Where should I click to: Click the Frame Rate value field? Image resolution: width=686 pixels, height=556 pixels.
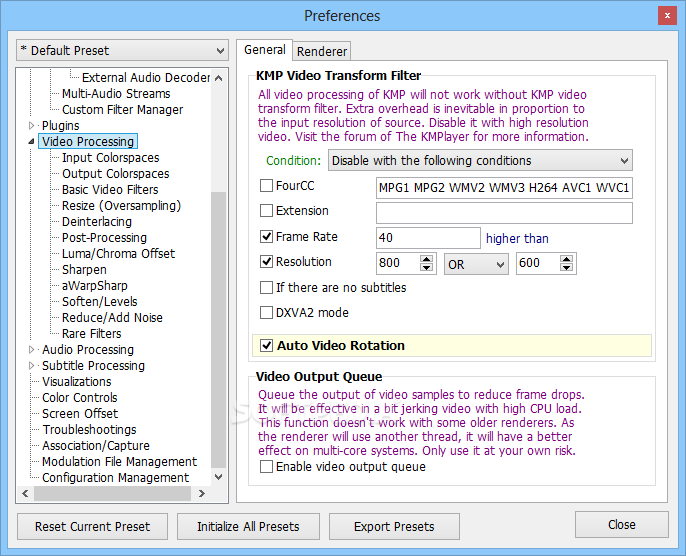click(428, 238)
